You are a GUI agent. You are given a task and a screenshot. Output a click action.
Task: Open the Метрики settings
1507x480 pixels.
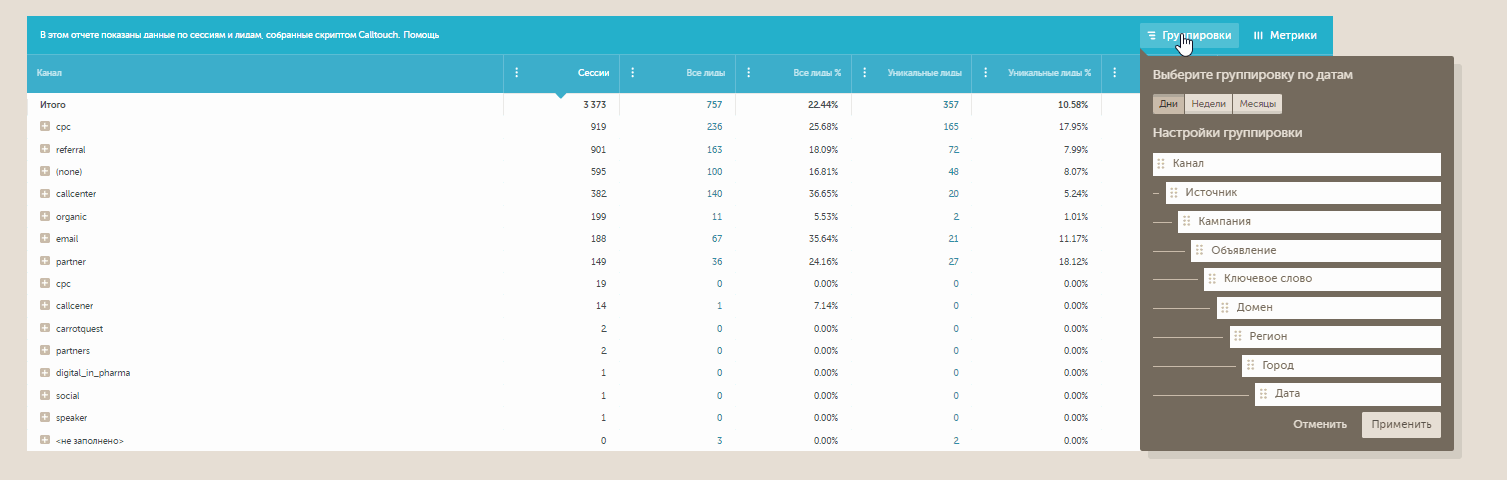coord(1285,35)
